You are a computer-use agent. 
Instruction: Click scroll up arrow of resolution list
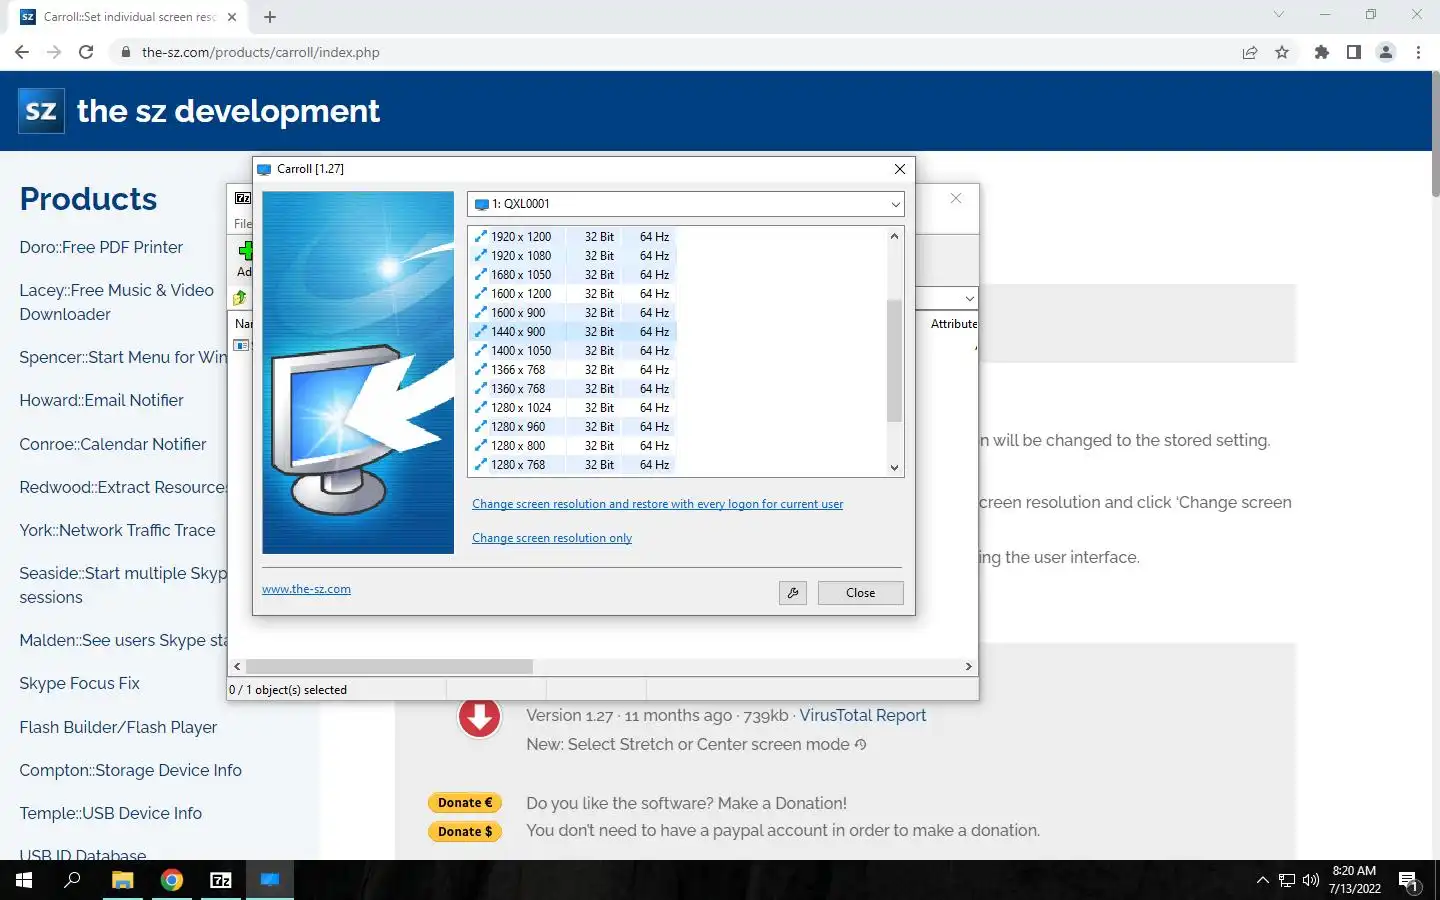(x=894, y=236)
